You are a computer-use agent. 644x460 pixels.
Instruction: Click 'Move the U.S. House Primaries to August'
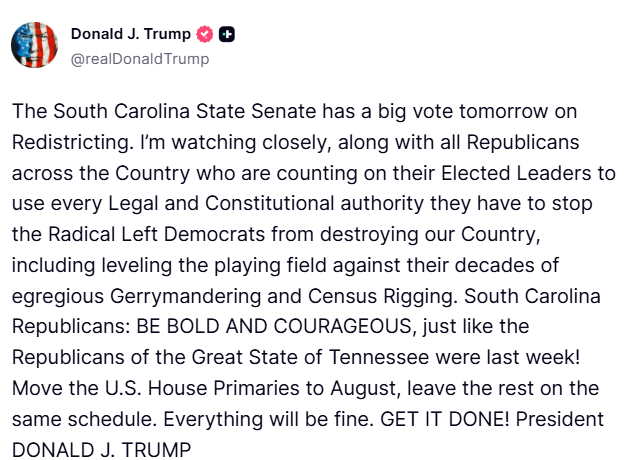coord(206,389)
